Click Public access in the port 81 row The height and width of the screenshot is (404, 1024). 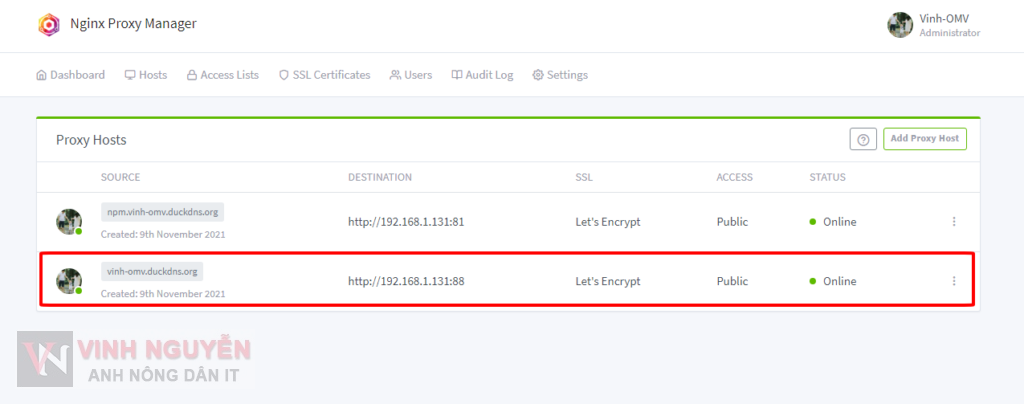click(732, 222)
